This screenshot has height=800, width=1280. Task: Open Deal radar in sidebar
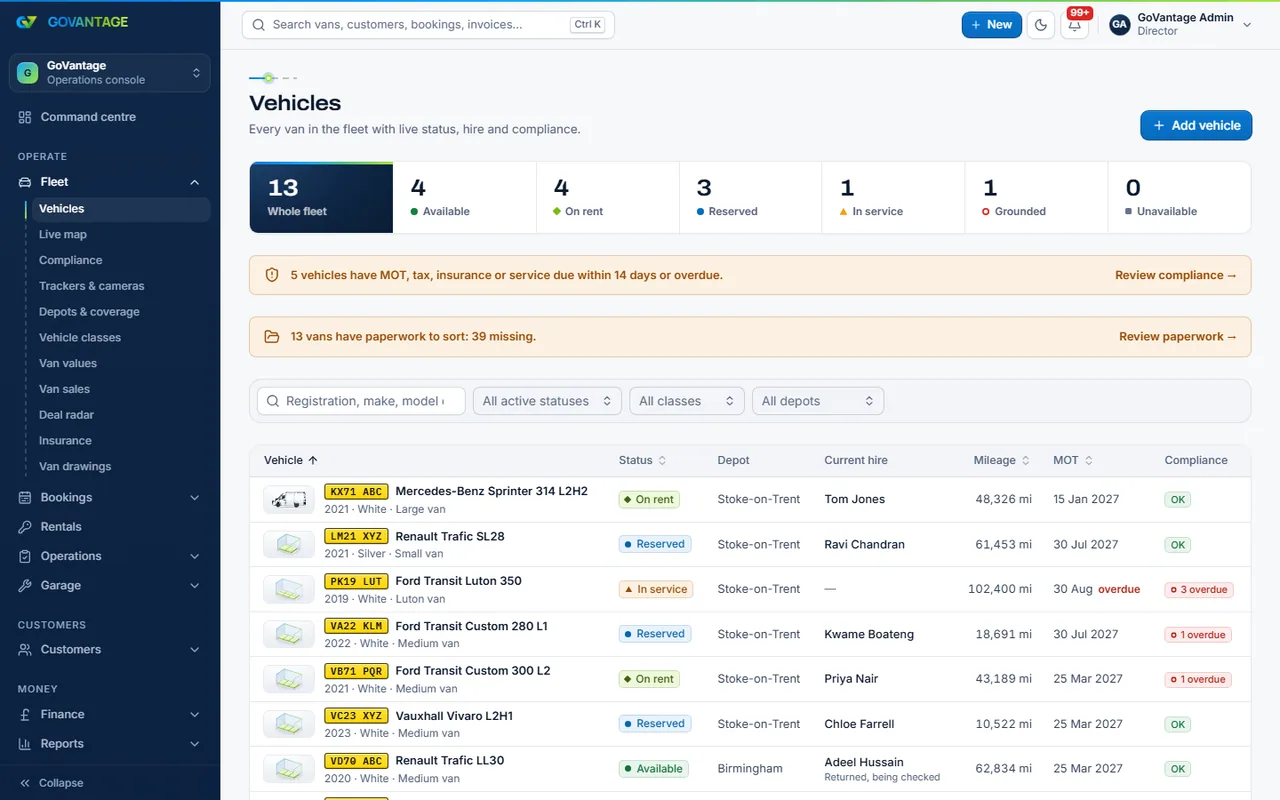(x=66, y=415)
